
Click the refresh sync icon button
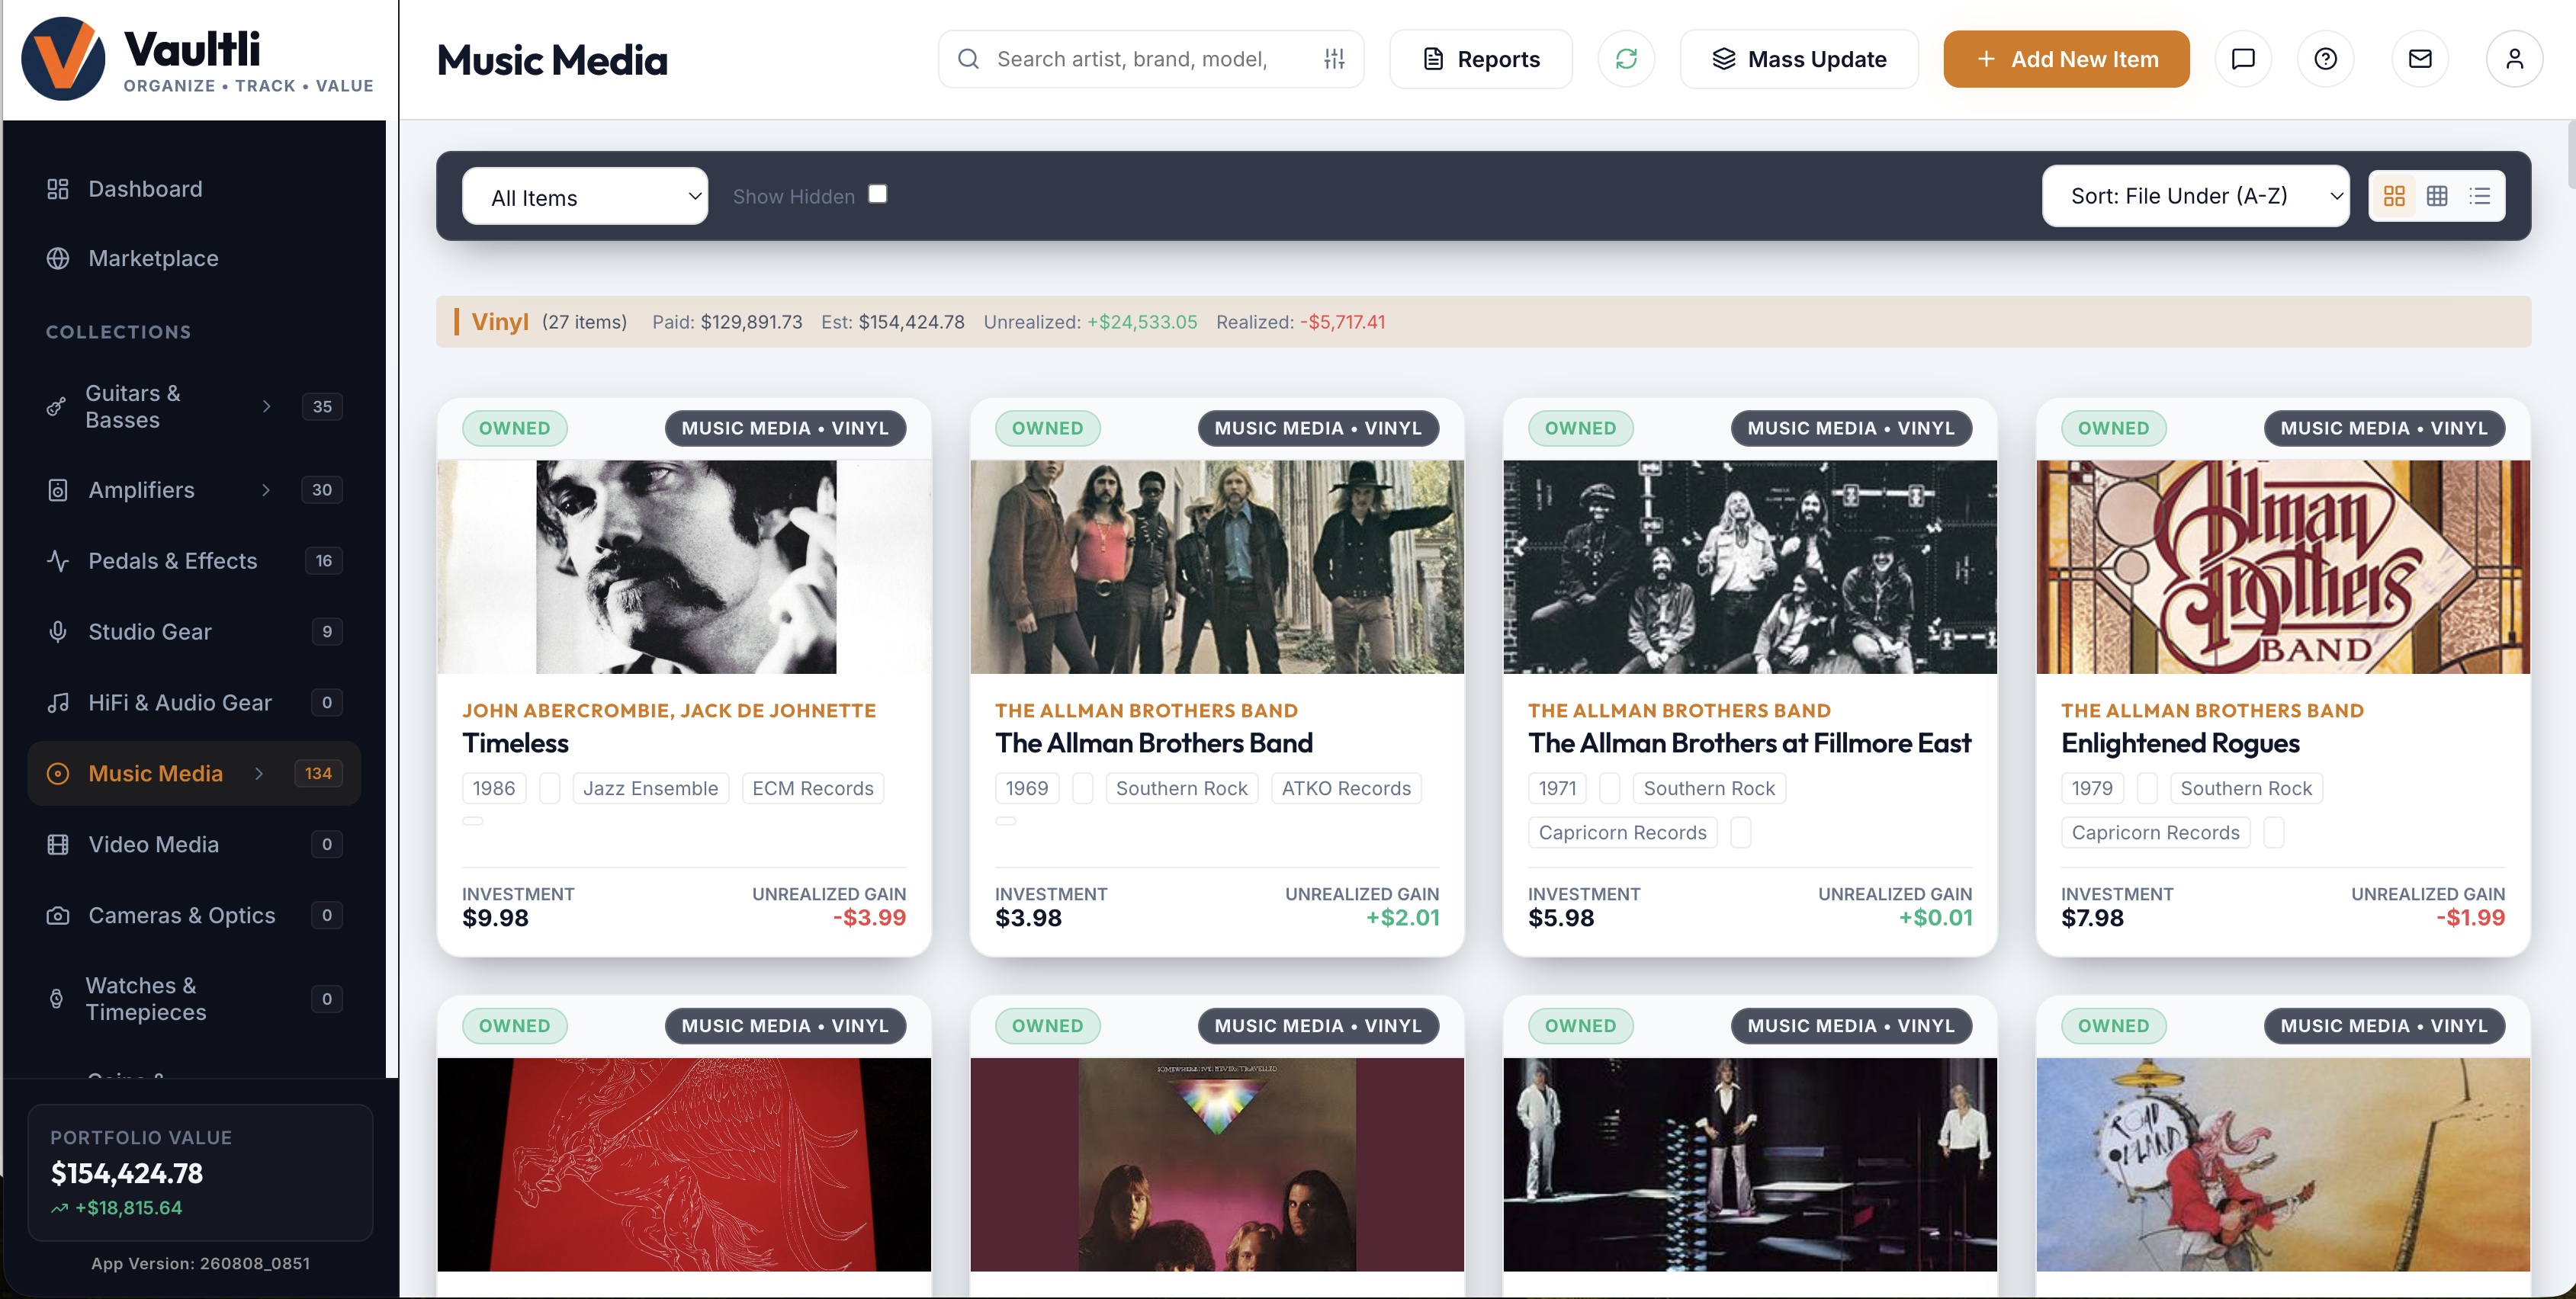[x=1626, y=59]
